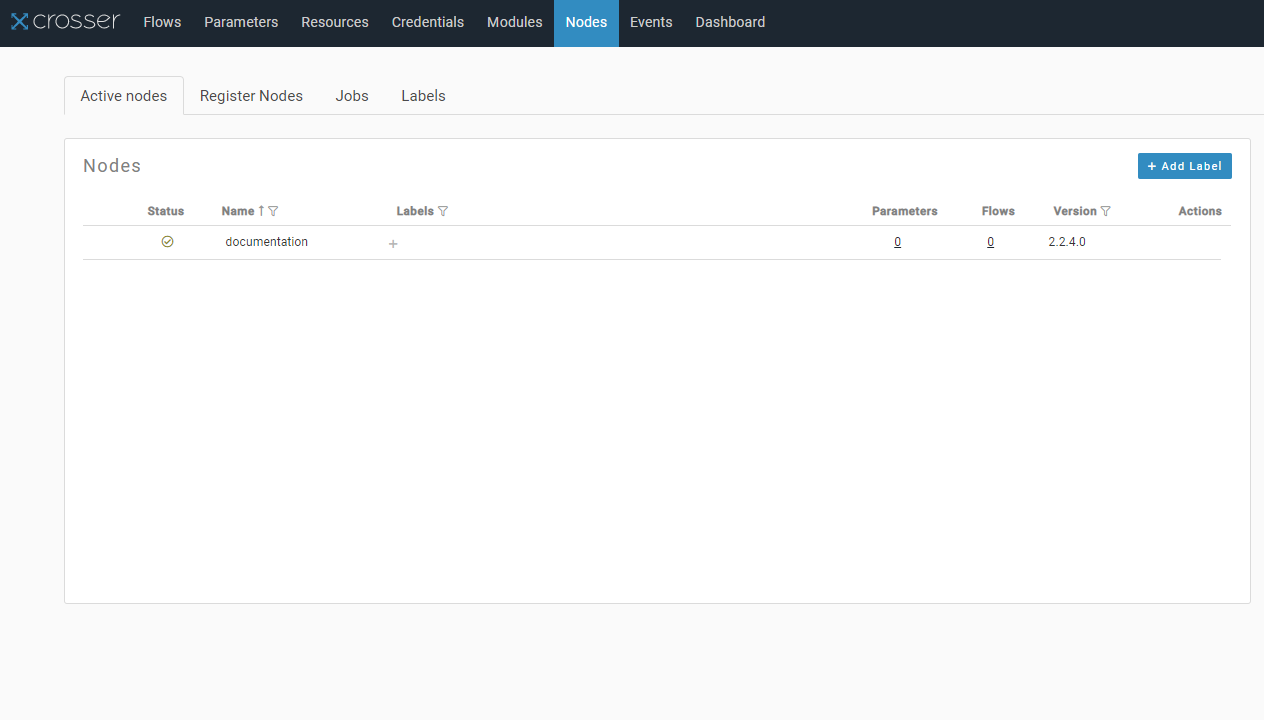Open the Version column filter icon
The height and width of the screenshot is (720, 1264).
coord(1105,211)
